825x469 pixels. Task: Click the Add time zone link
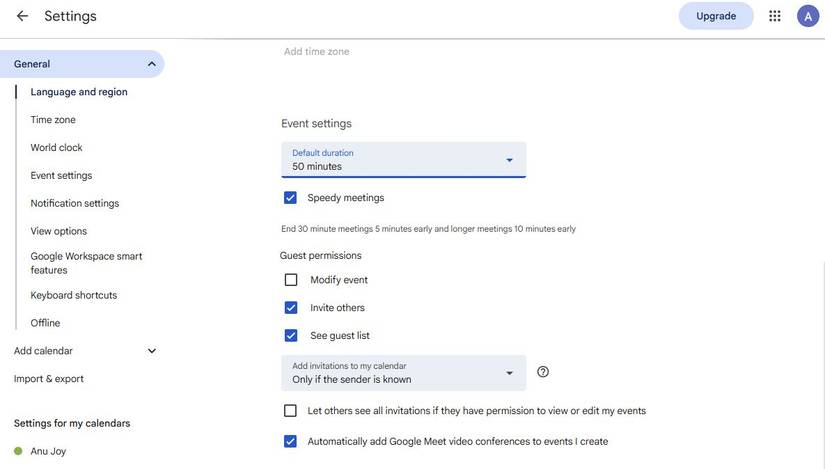pyautogui.click(x=316, y=52)
